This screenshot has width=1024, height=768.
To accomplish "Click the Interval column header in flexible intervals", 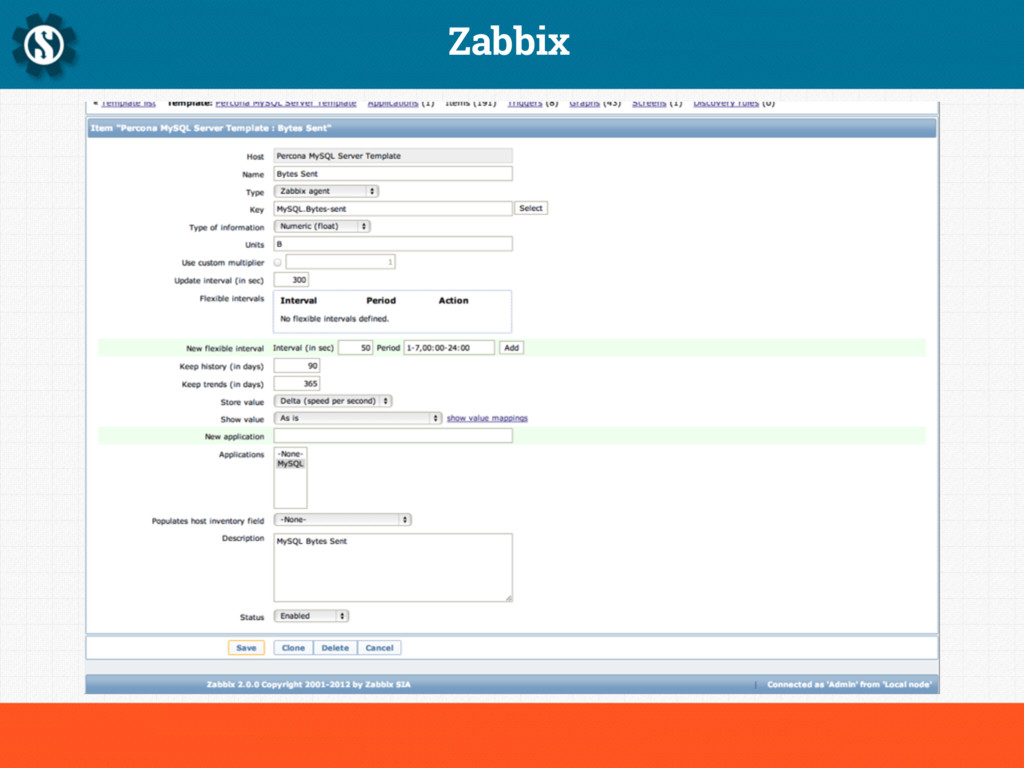I will (x=298, y=300).
